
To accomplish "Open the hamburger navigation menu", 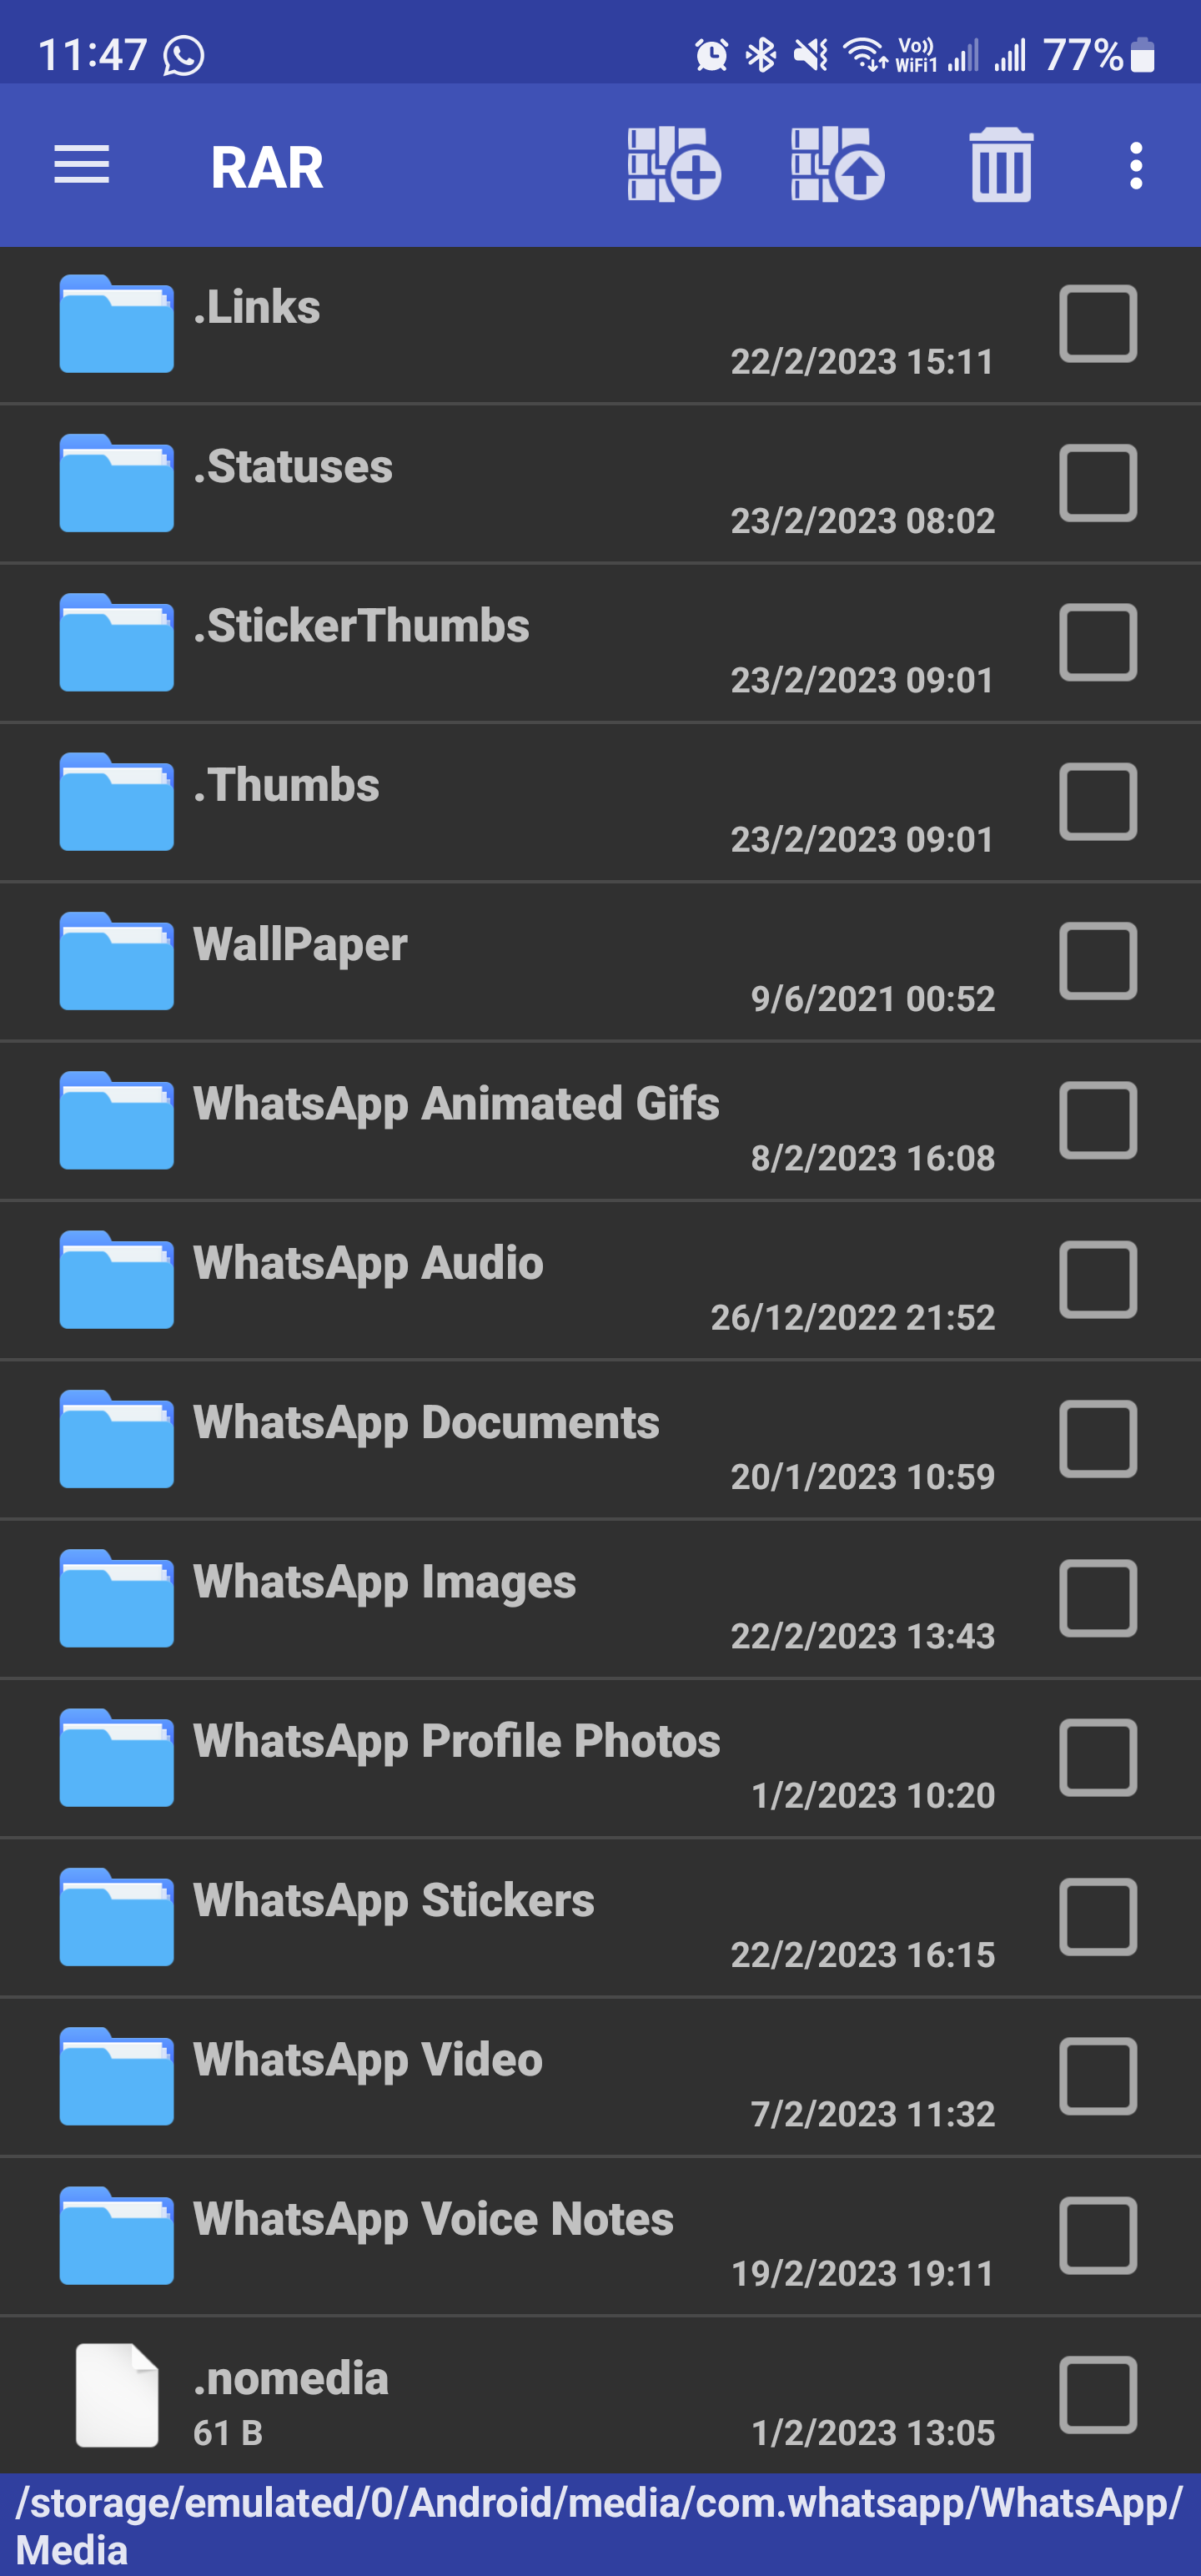I will (x=81, y=165).
